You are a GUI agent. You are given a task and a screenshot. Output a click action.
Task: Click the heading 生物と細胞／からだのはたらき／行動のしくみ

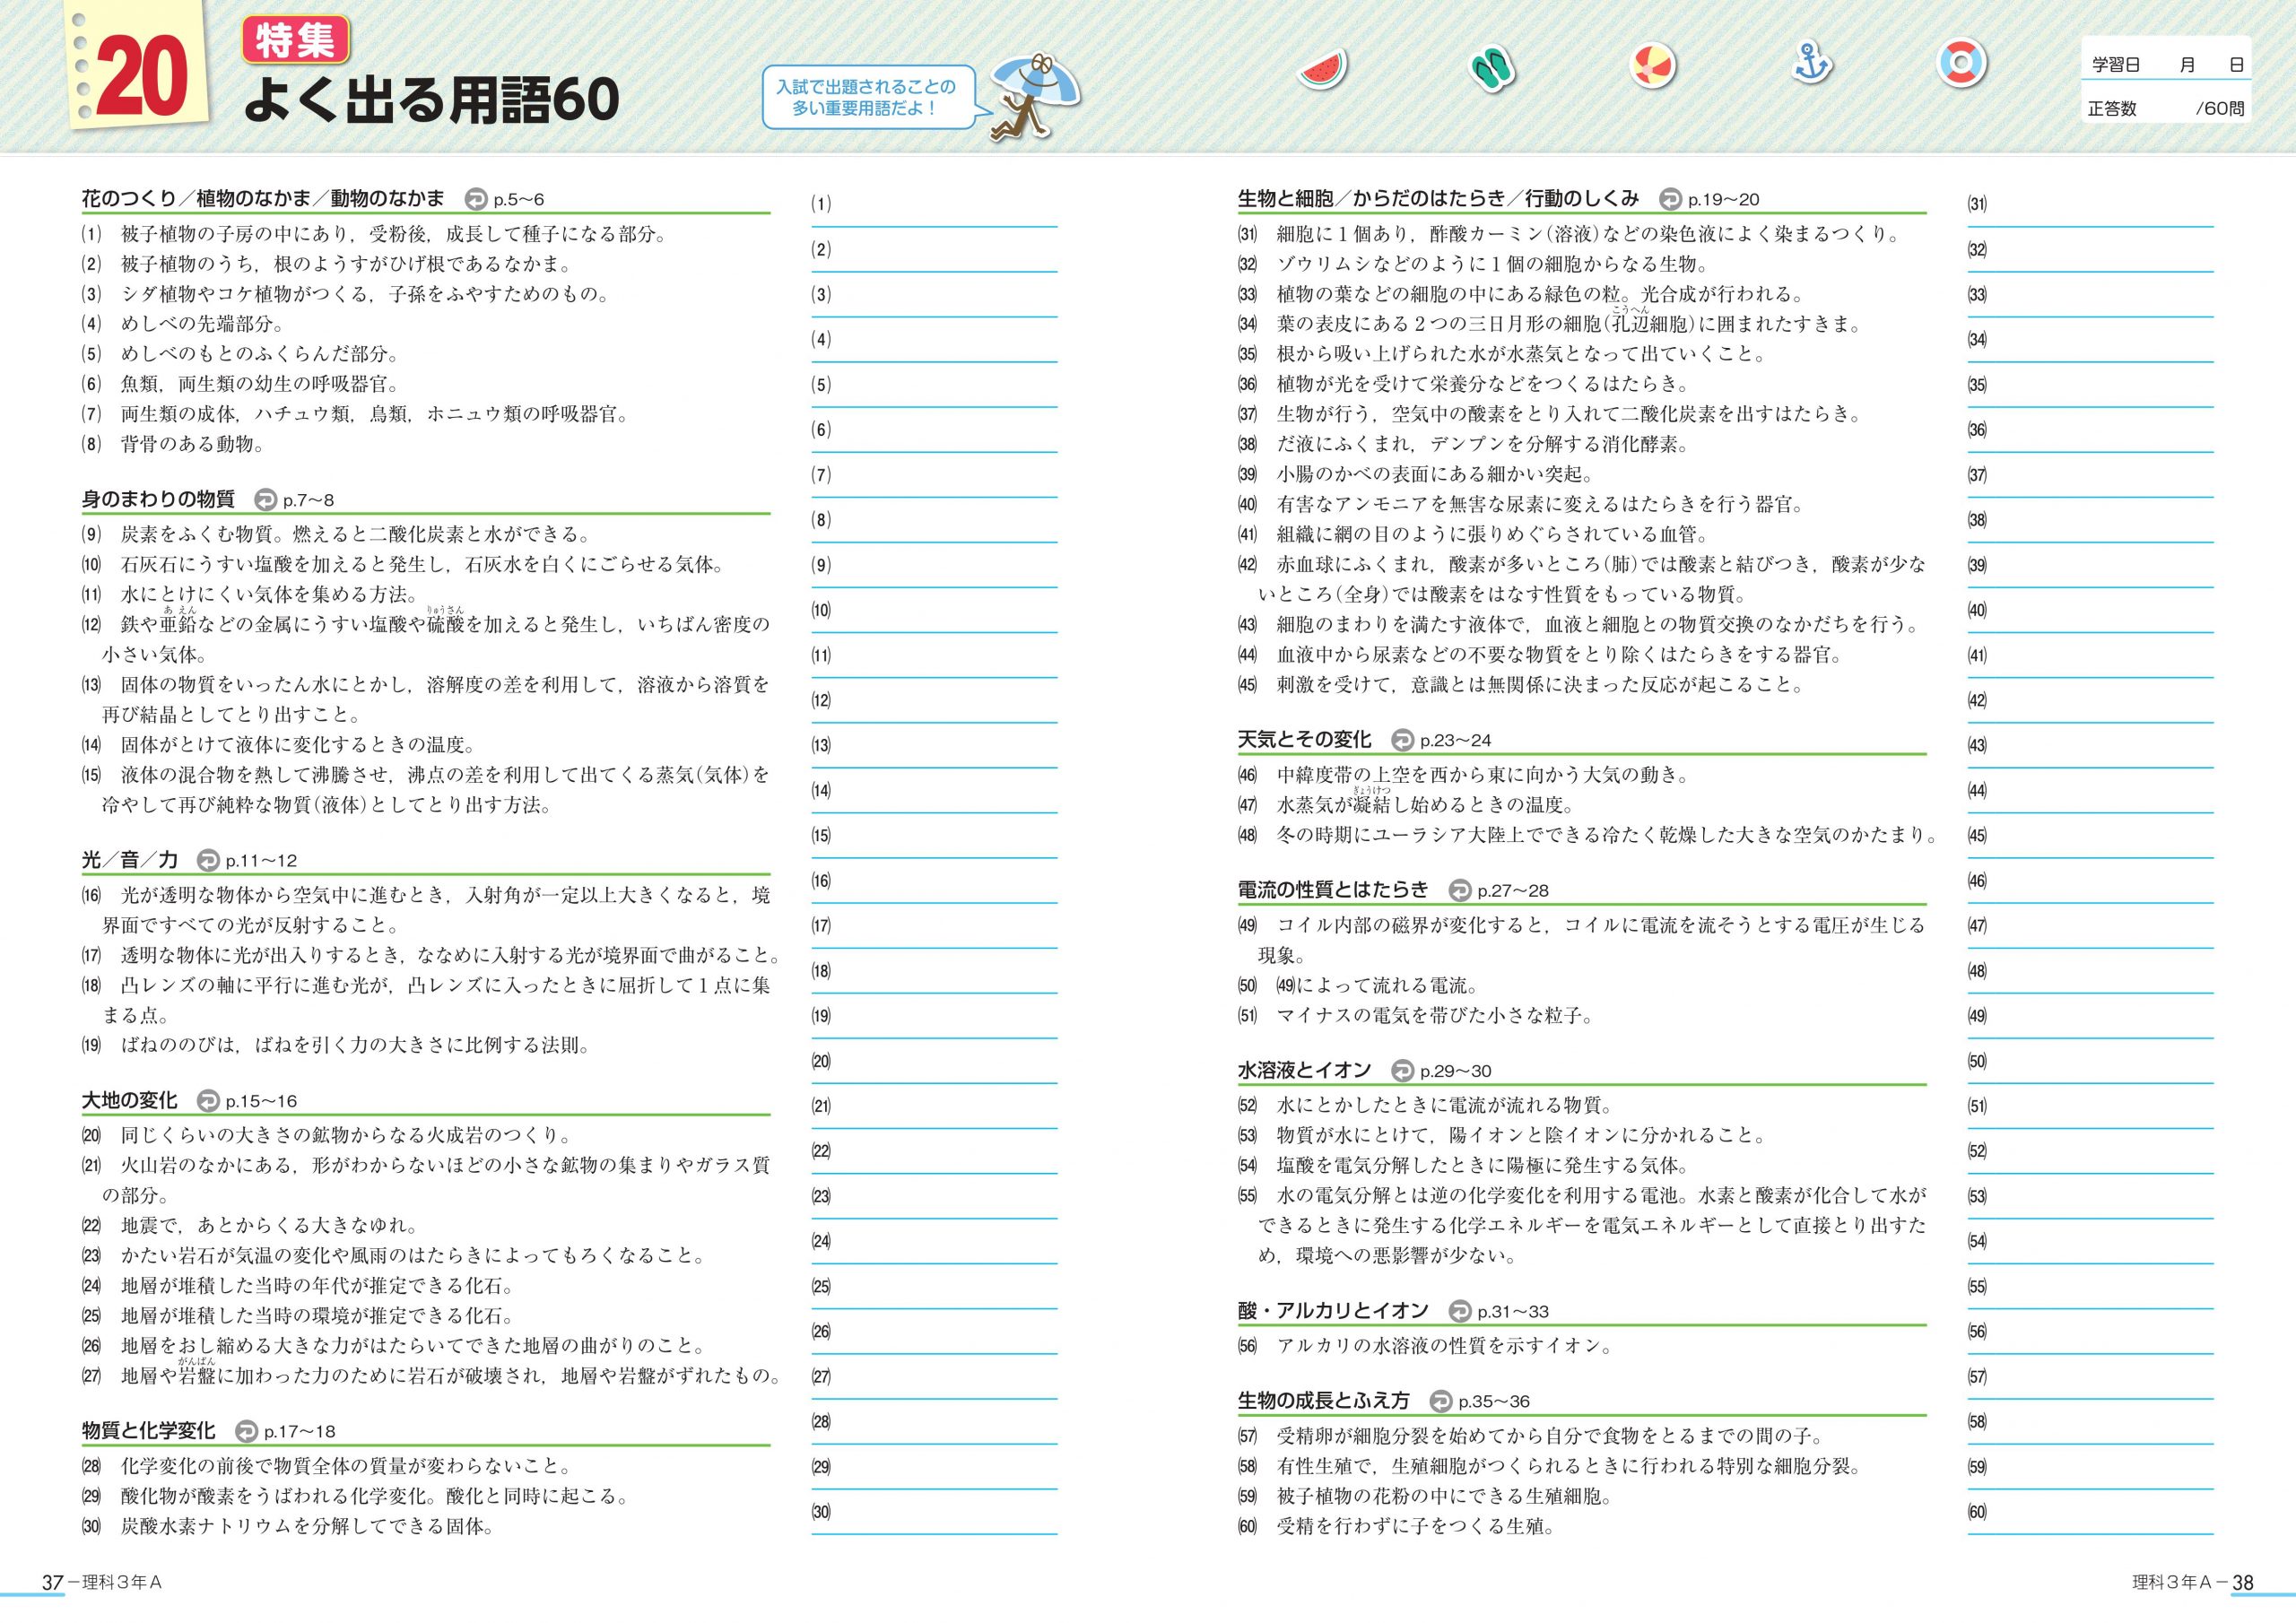tap(1439, 199)
